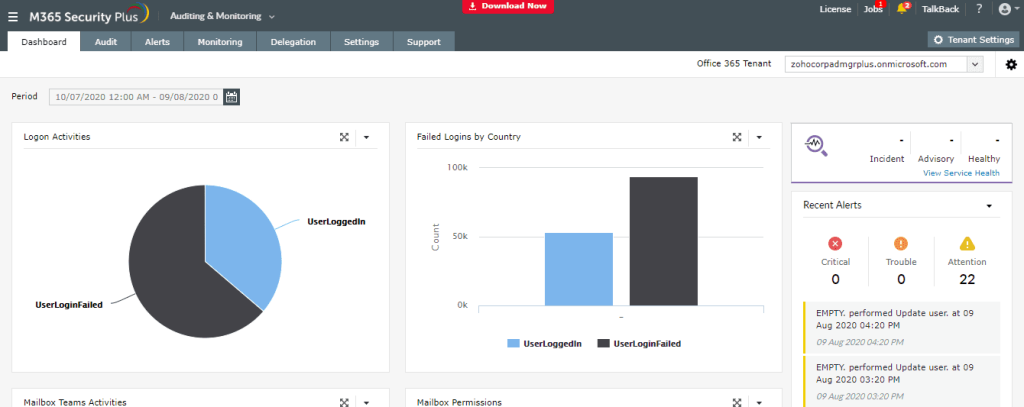Toggle UserLoggedIn series in chart legend
This screenshot has width=1024, height=407.
pos(544,343)
